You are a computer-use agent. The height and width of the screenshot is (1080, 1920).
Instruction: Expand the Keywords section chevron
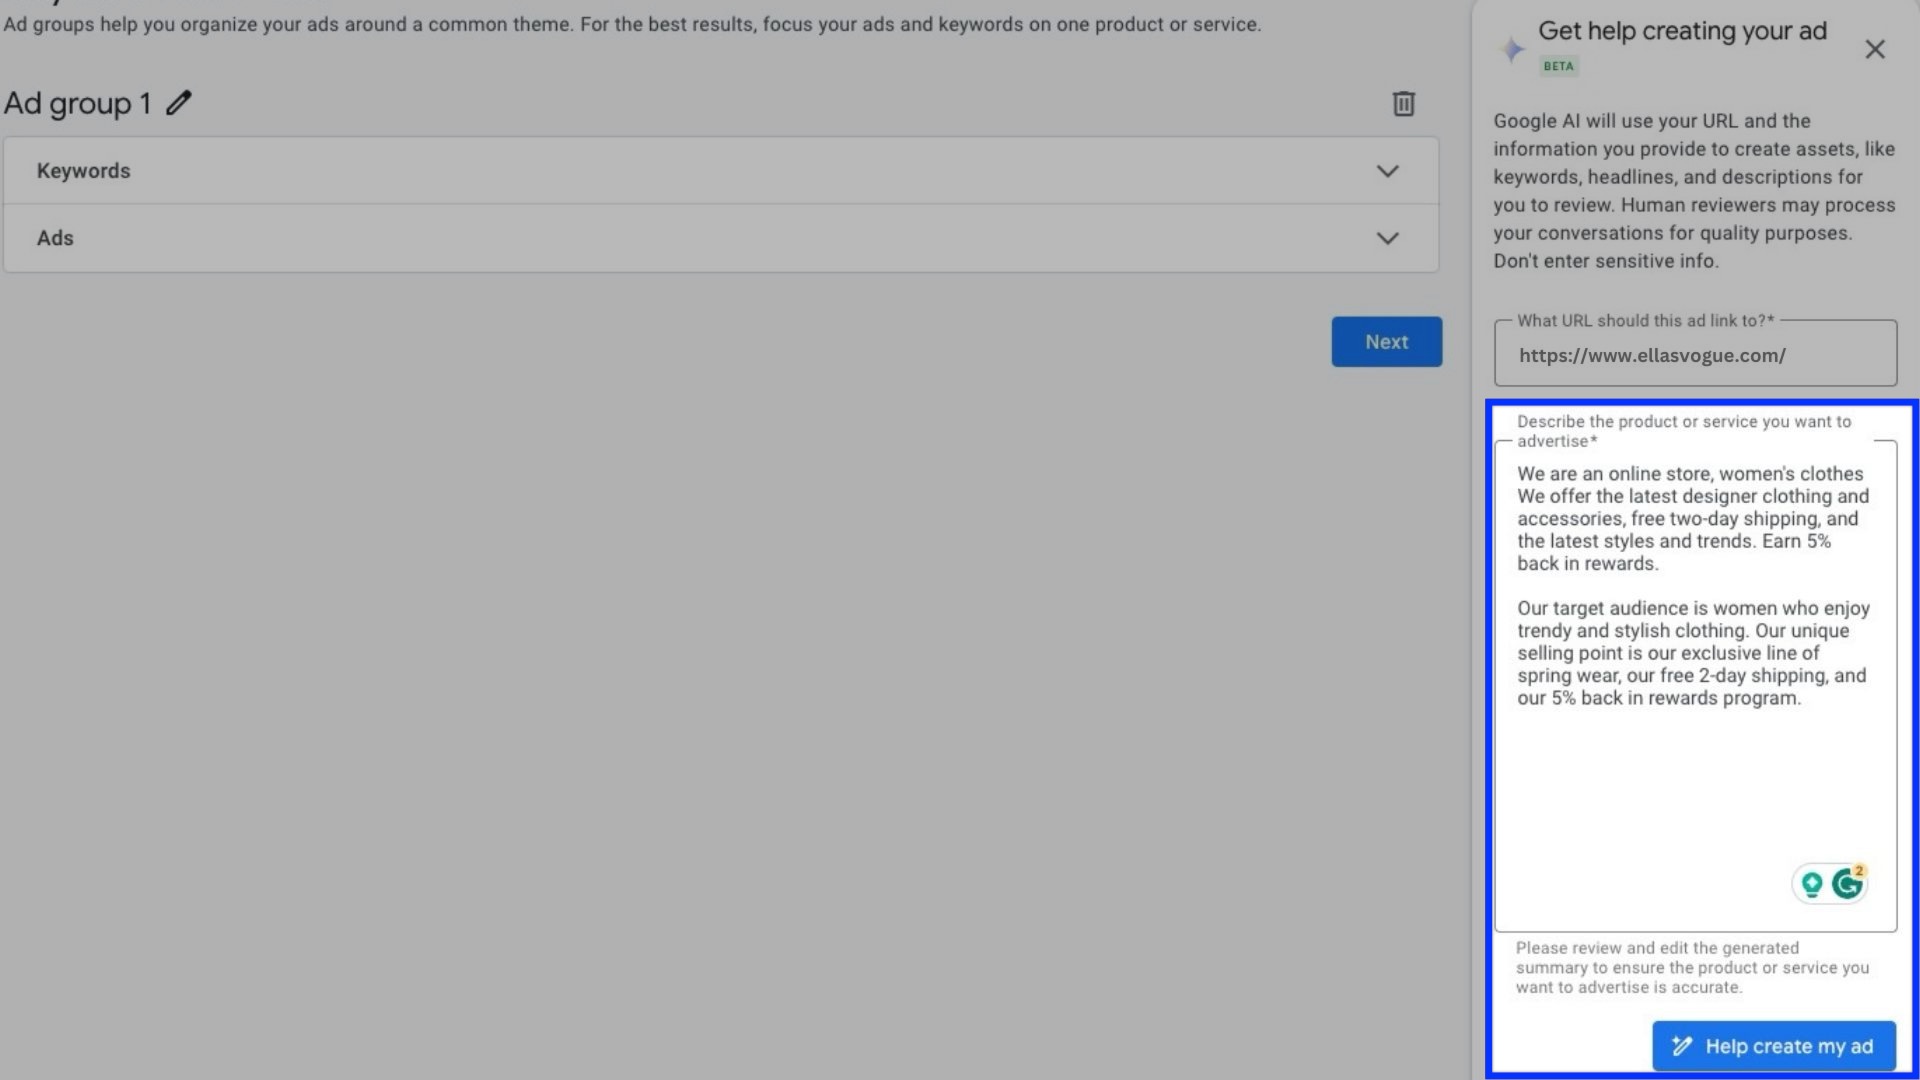[x=1387, y=171]
